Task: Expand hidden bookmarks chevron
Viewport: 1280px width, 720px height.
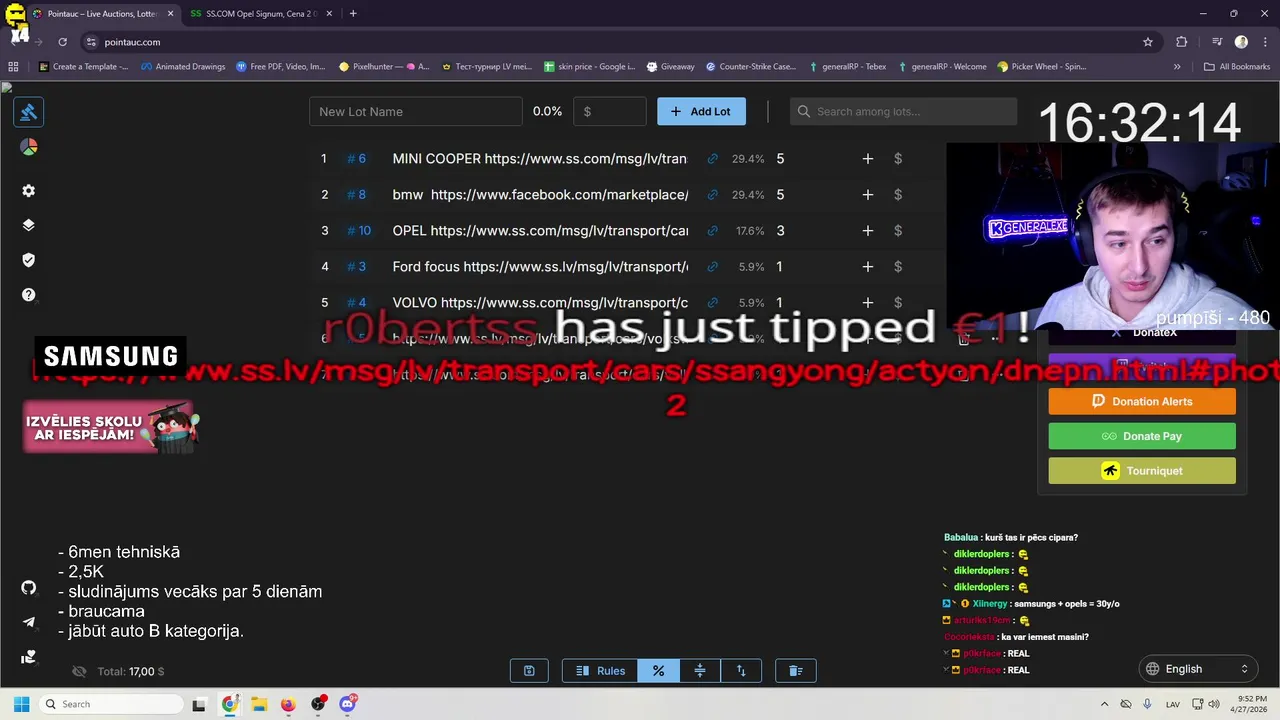Action: (x=1177, y=67)
